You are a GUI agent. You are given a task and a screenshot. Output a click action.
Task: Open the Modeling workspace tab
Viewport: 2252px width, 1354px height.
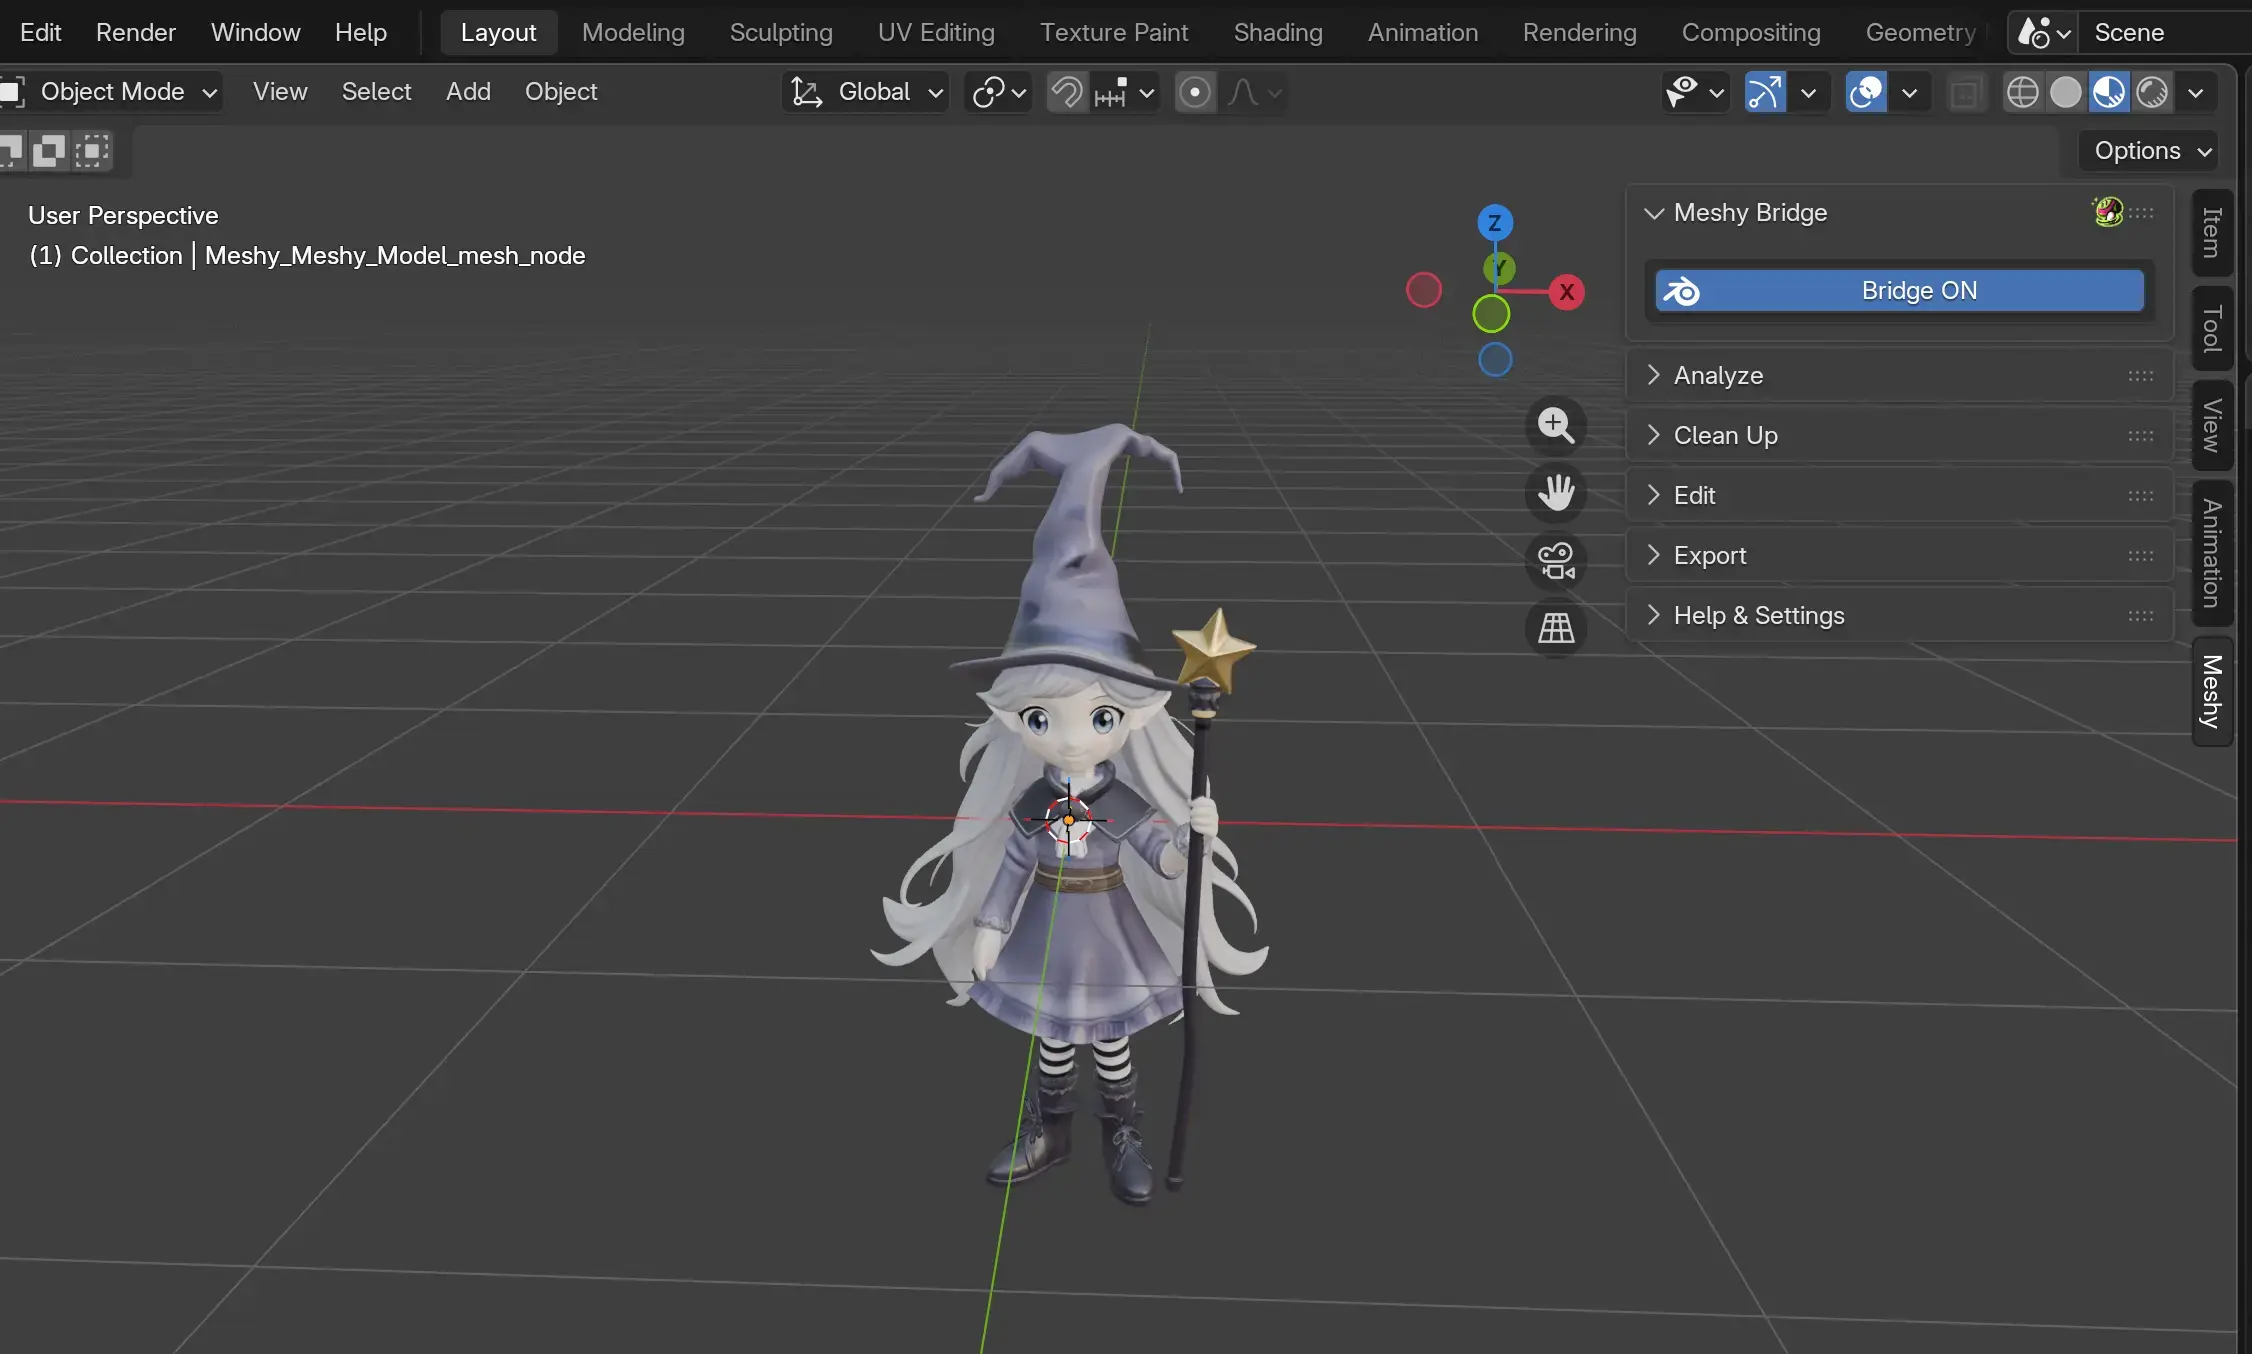(633, 33)
